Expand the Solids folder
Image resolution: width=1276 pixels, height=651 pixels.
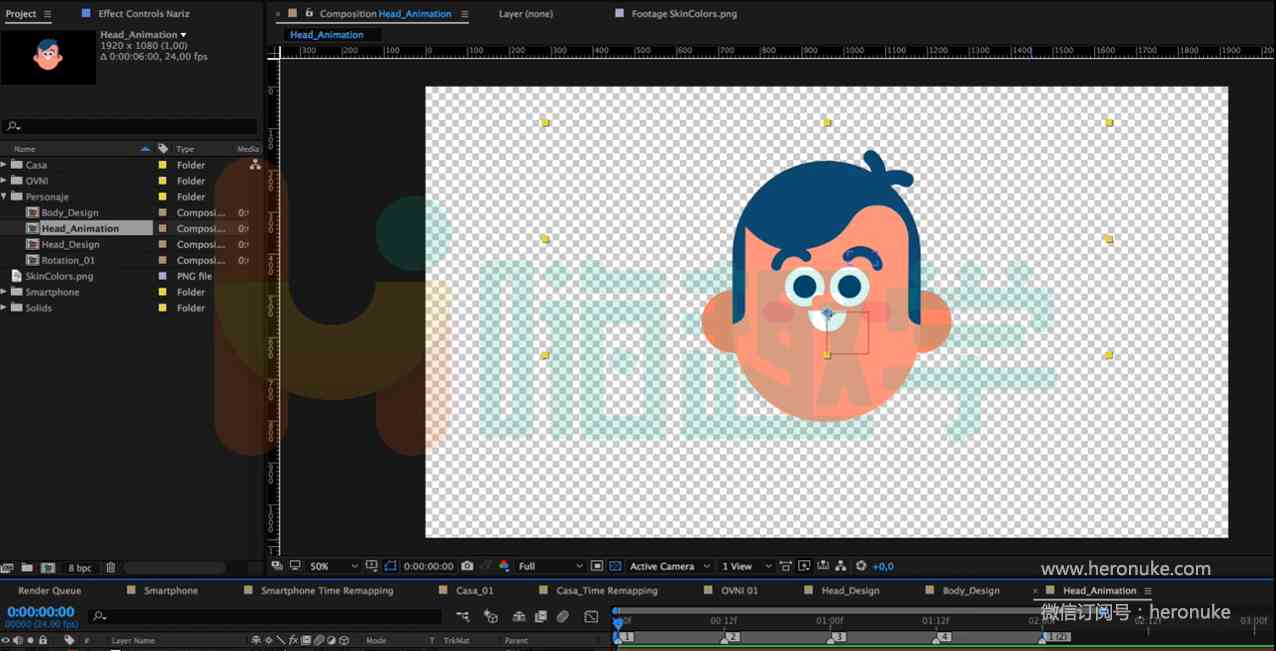click(4, 308)
